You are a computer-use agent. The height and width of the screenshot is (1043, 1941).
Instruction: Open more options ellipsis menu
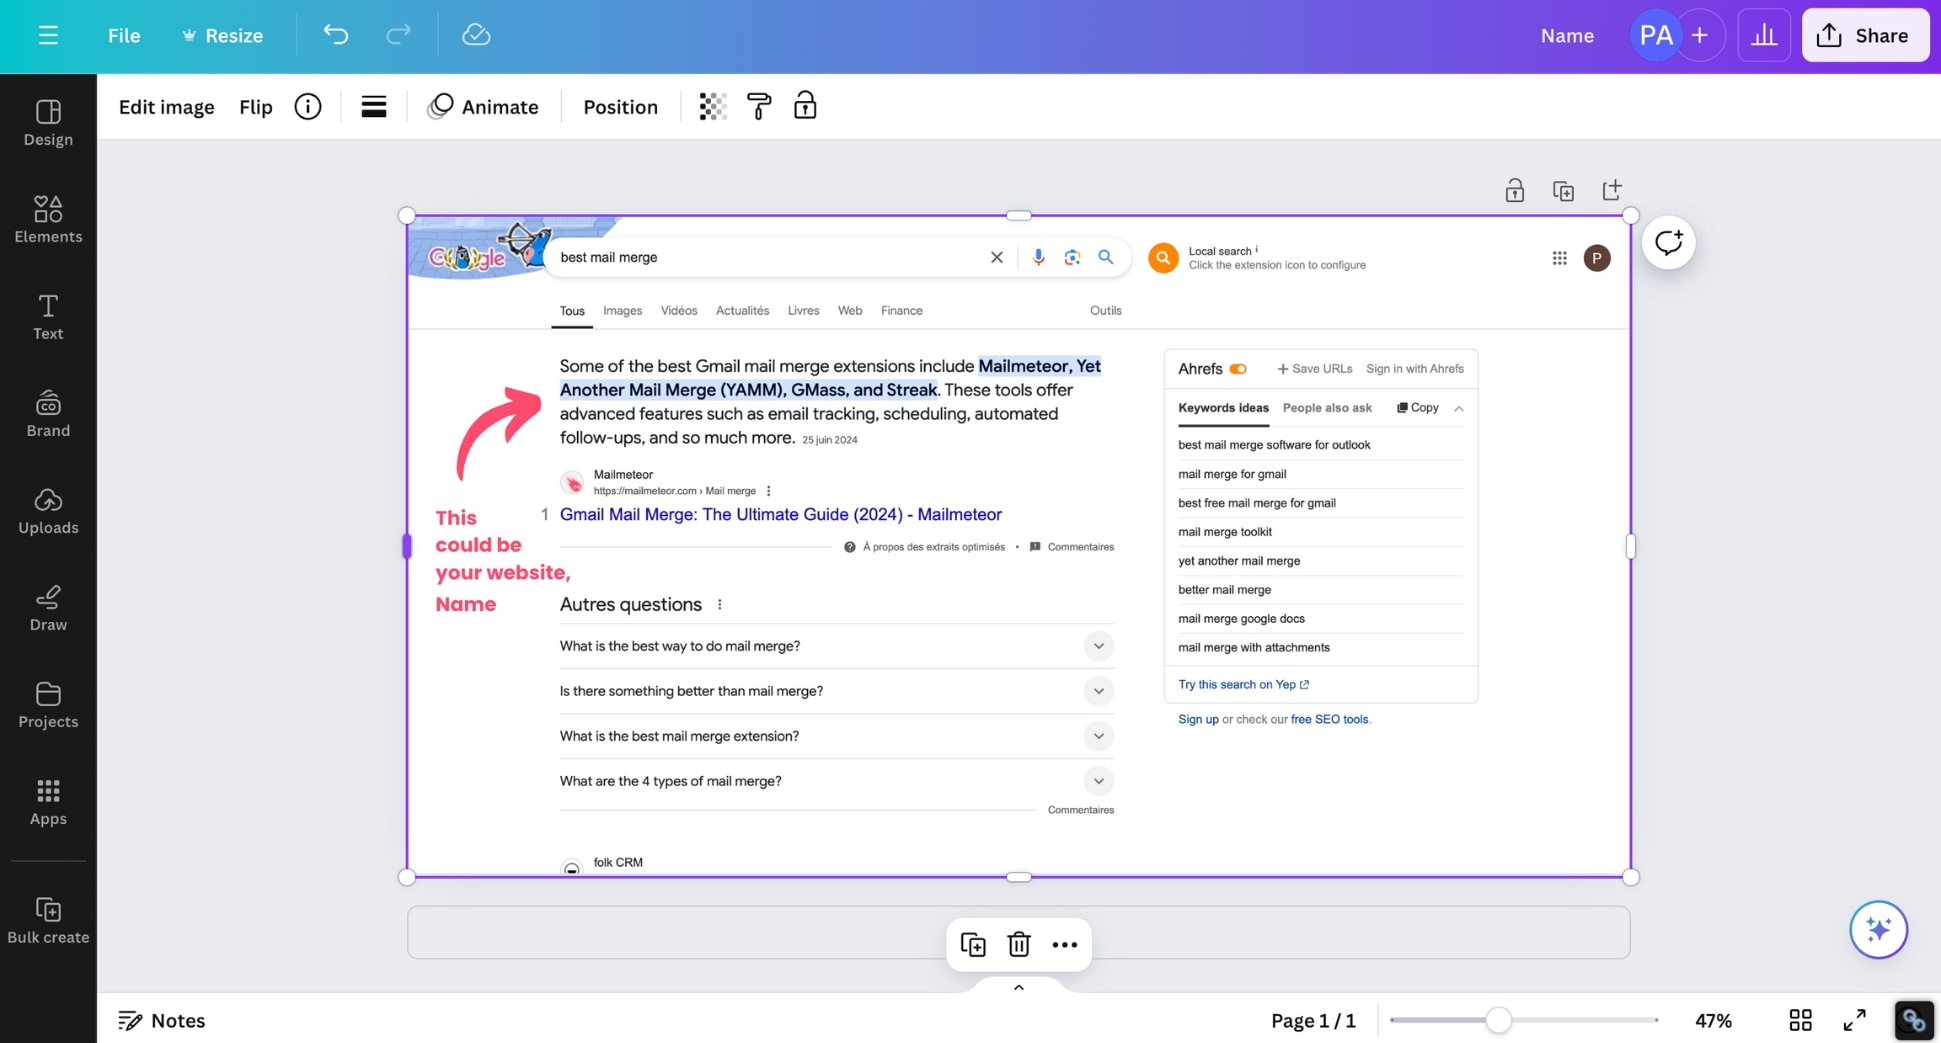(x=1065, y=944)
